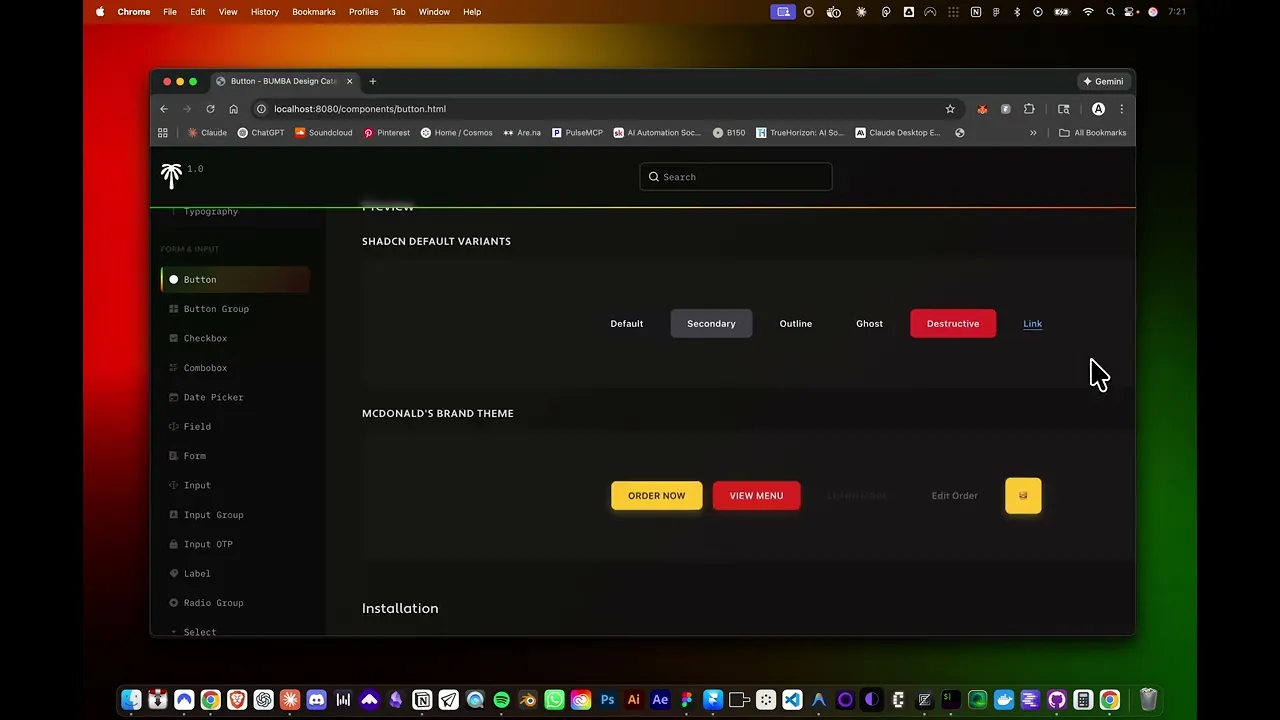Click the VIEW MENU button
This screenshot has height=720, width=1280.
pos(757,496)
